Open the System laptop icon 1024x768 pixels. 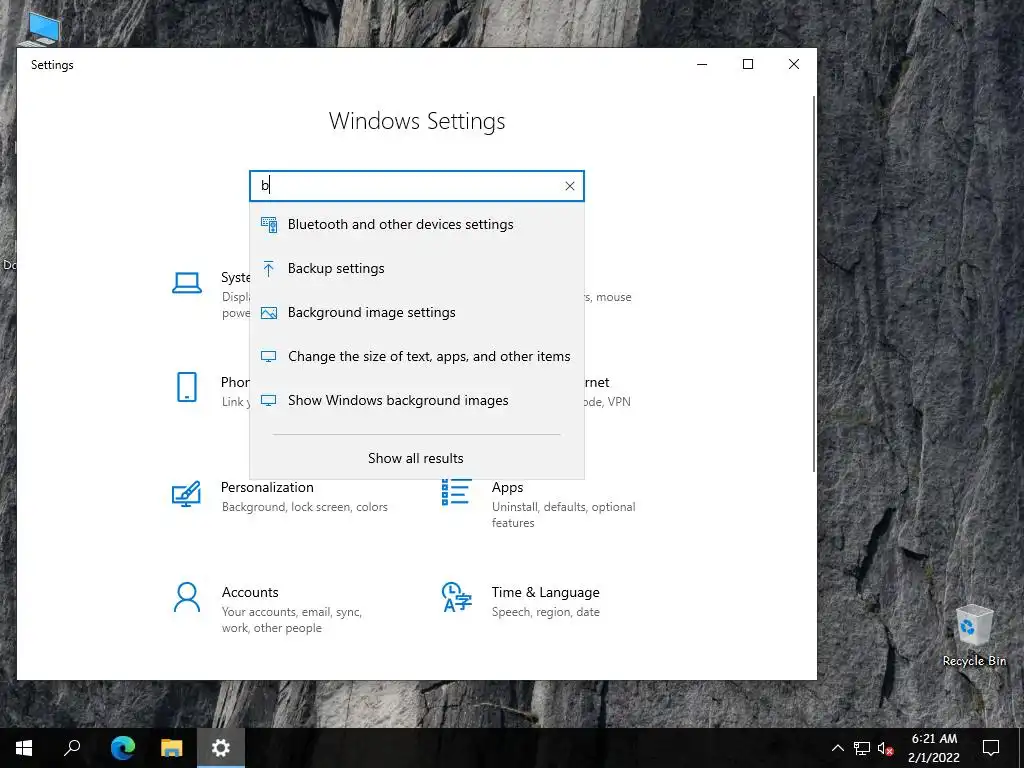(x=187, y=283)
